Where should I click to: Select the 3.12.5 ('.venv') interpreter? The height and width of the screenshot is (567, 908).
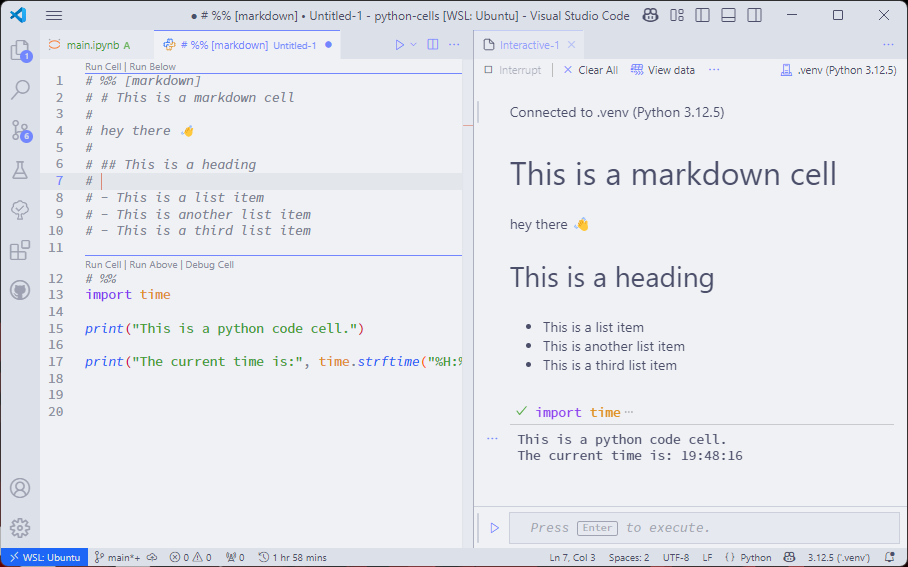pyautogui.click(x=839, y=558)
